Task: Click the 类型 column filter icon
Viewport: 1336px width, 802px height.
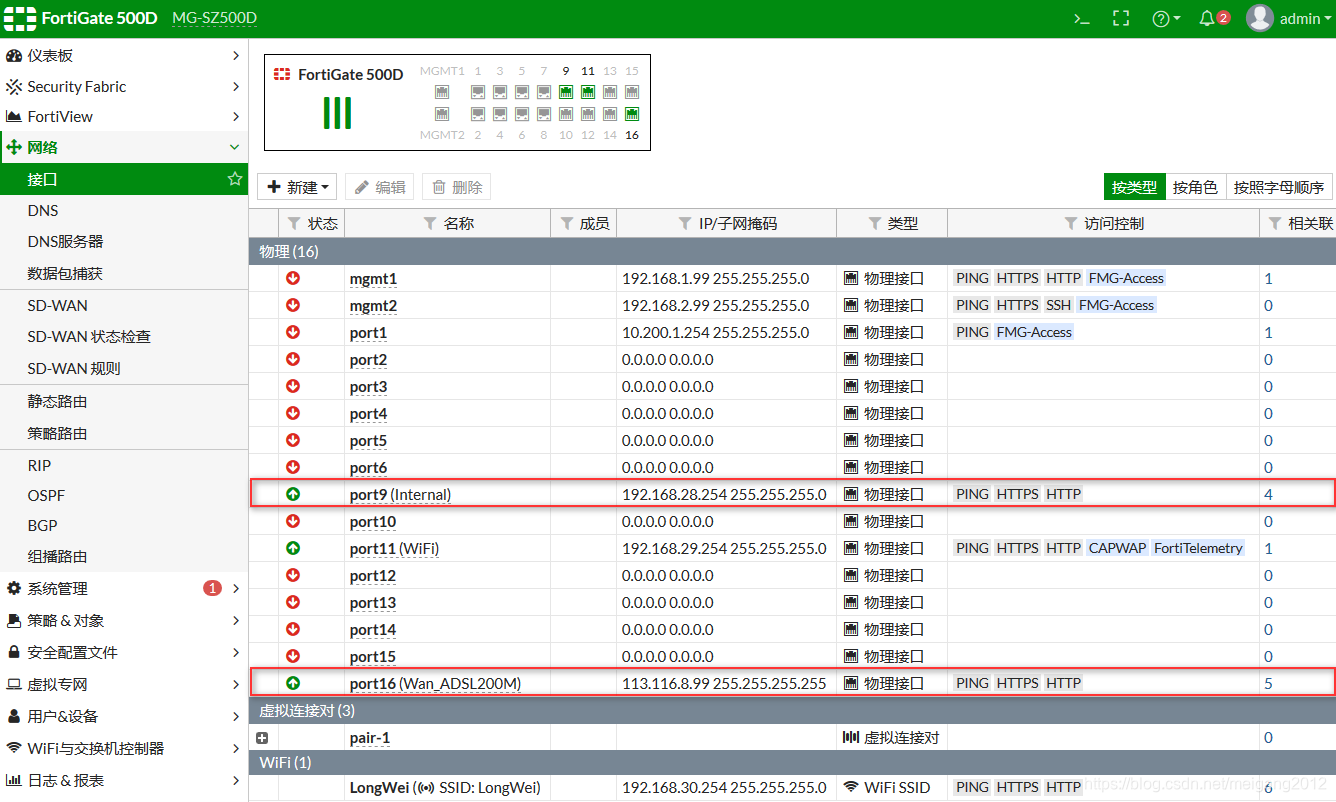Action: tap(875, 223)
